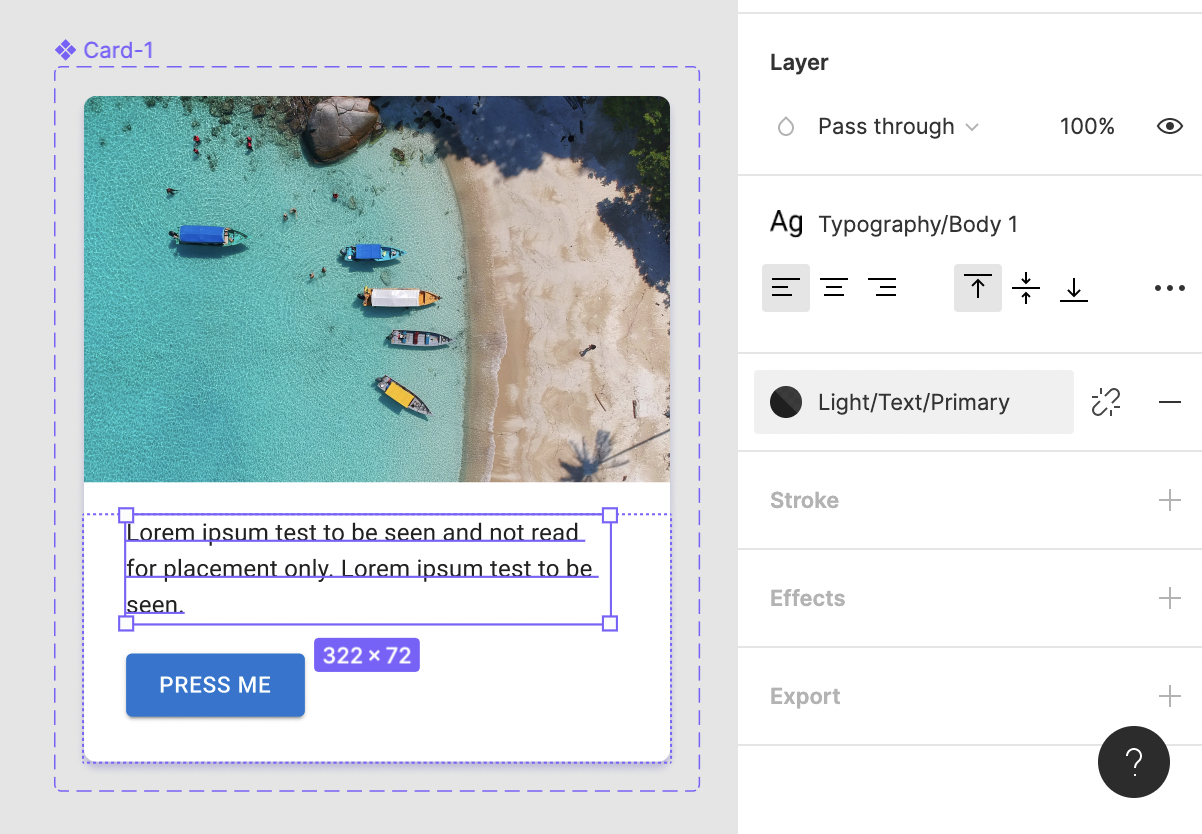Select Typography/Body 1 text style

click(x=918, y=224)
